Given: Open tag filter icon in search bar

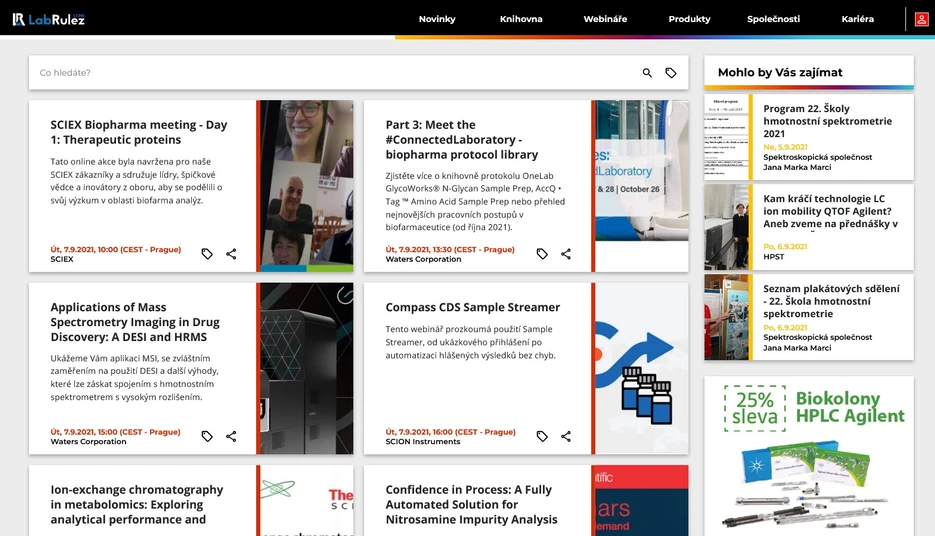Looking at the screenshot, I should [x=671, y=73].
